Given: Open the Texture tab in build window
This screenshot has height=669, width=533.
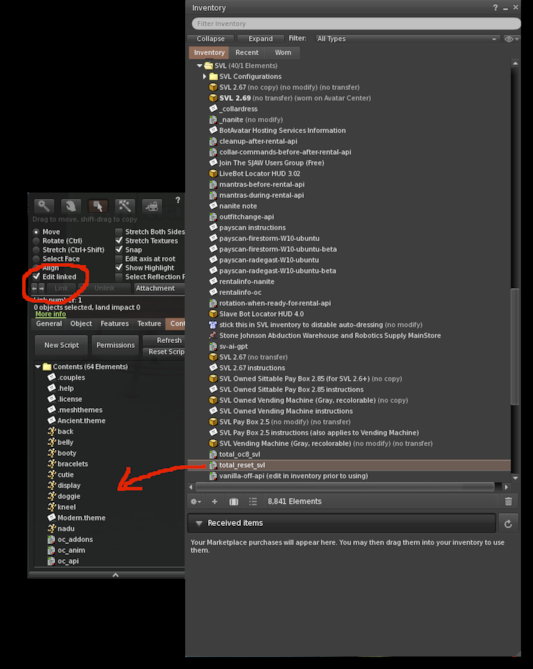Looking at the screenshot, I should 149,324.
